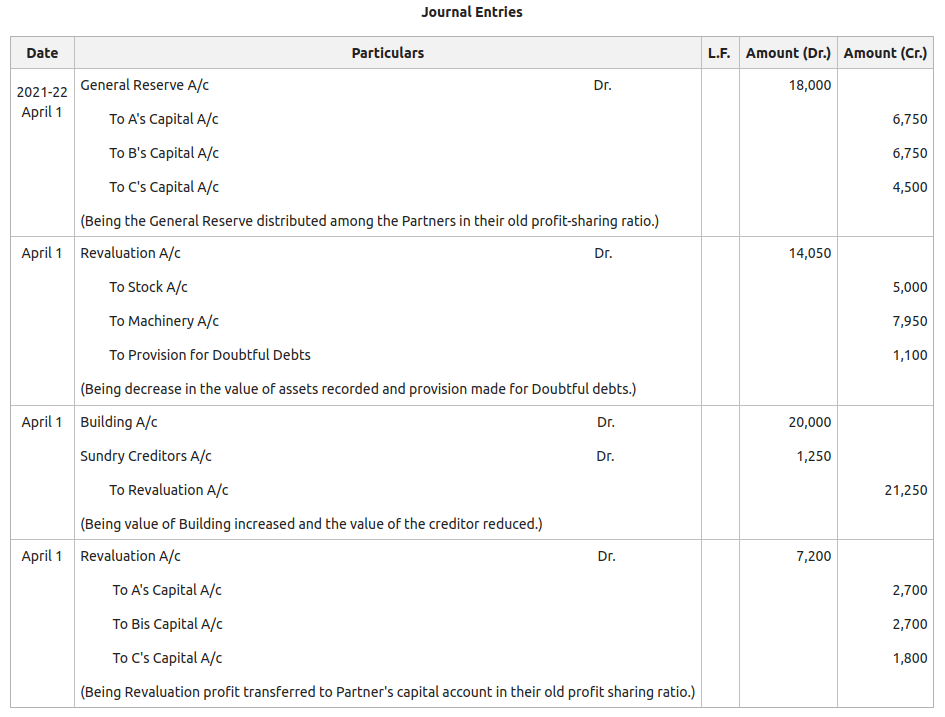This screenshot has width=945, height=717.
Task: Select the Particulars column header
Action: 387,52
